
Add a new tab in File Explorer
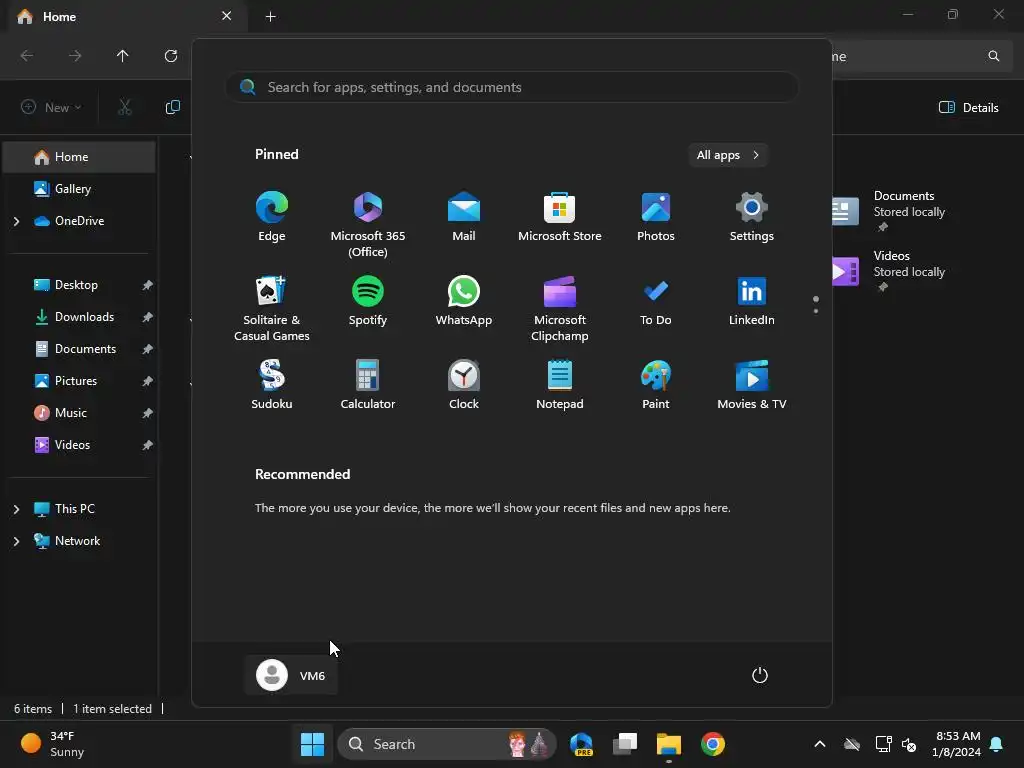click(x=270, y=16)
